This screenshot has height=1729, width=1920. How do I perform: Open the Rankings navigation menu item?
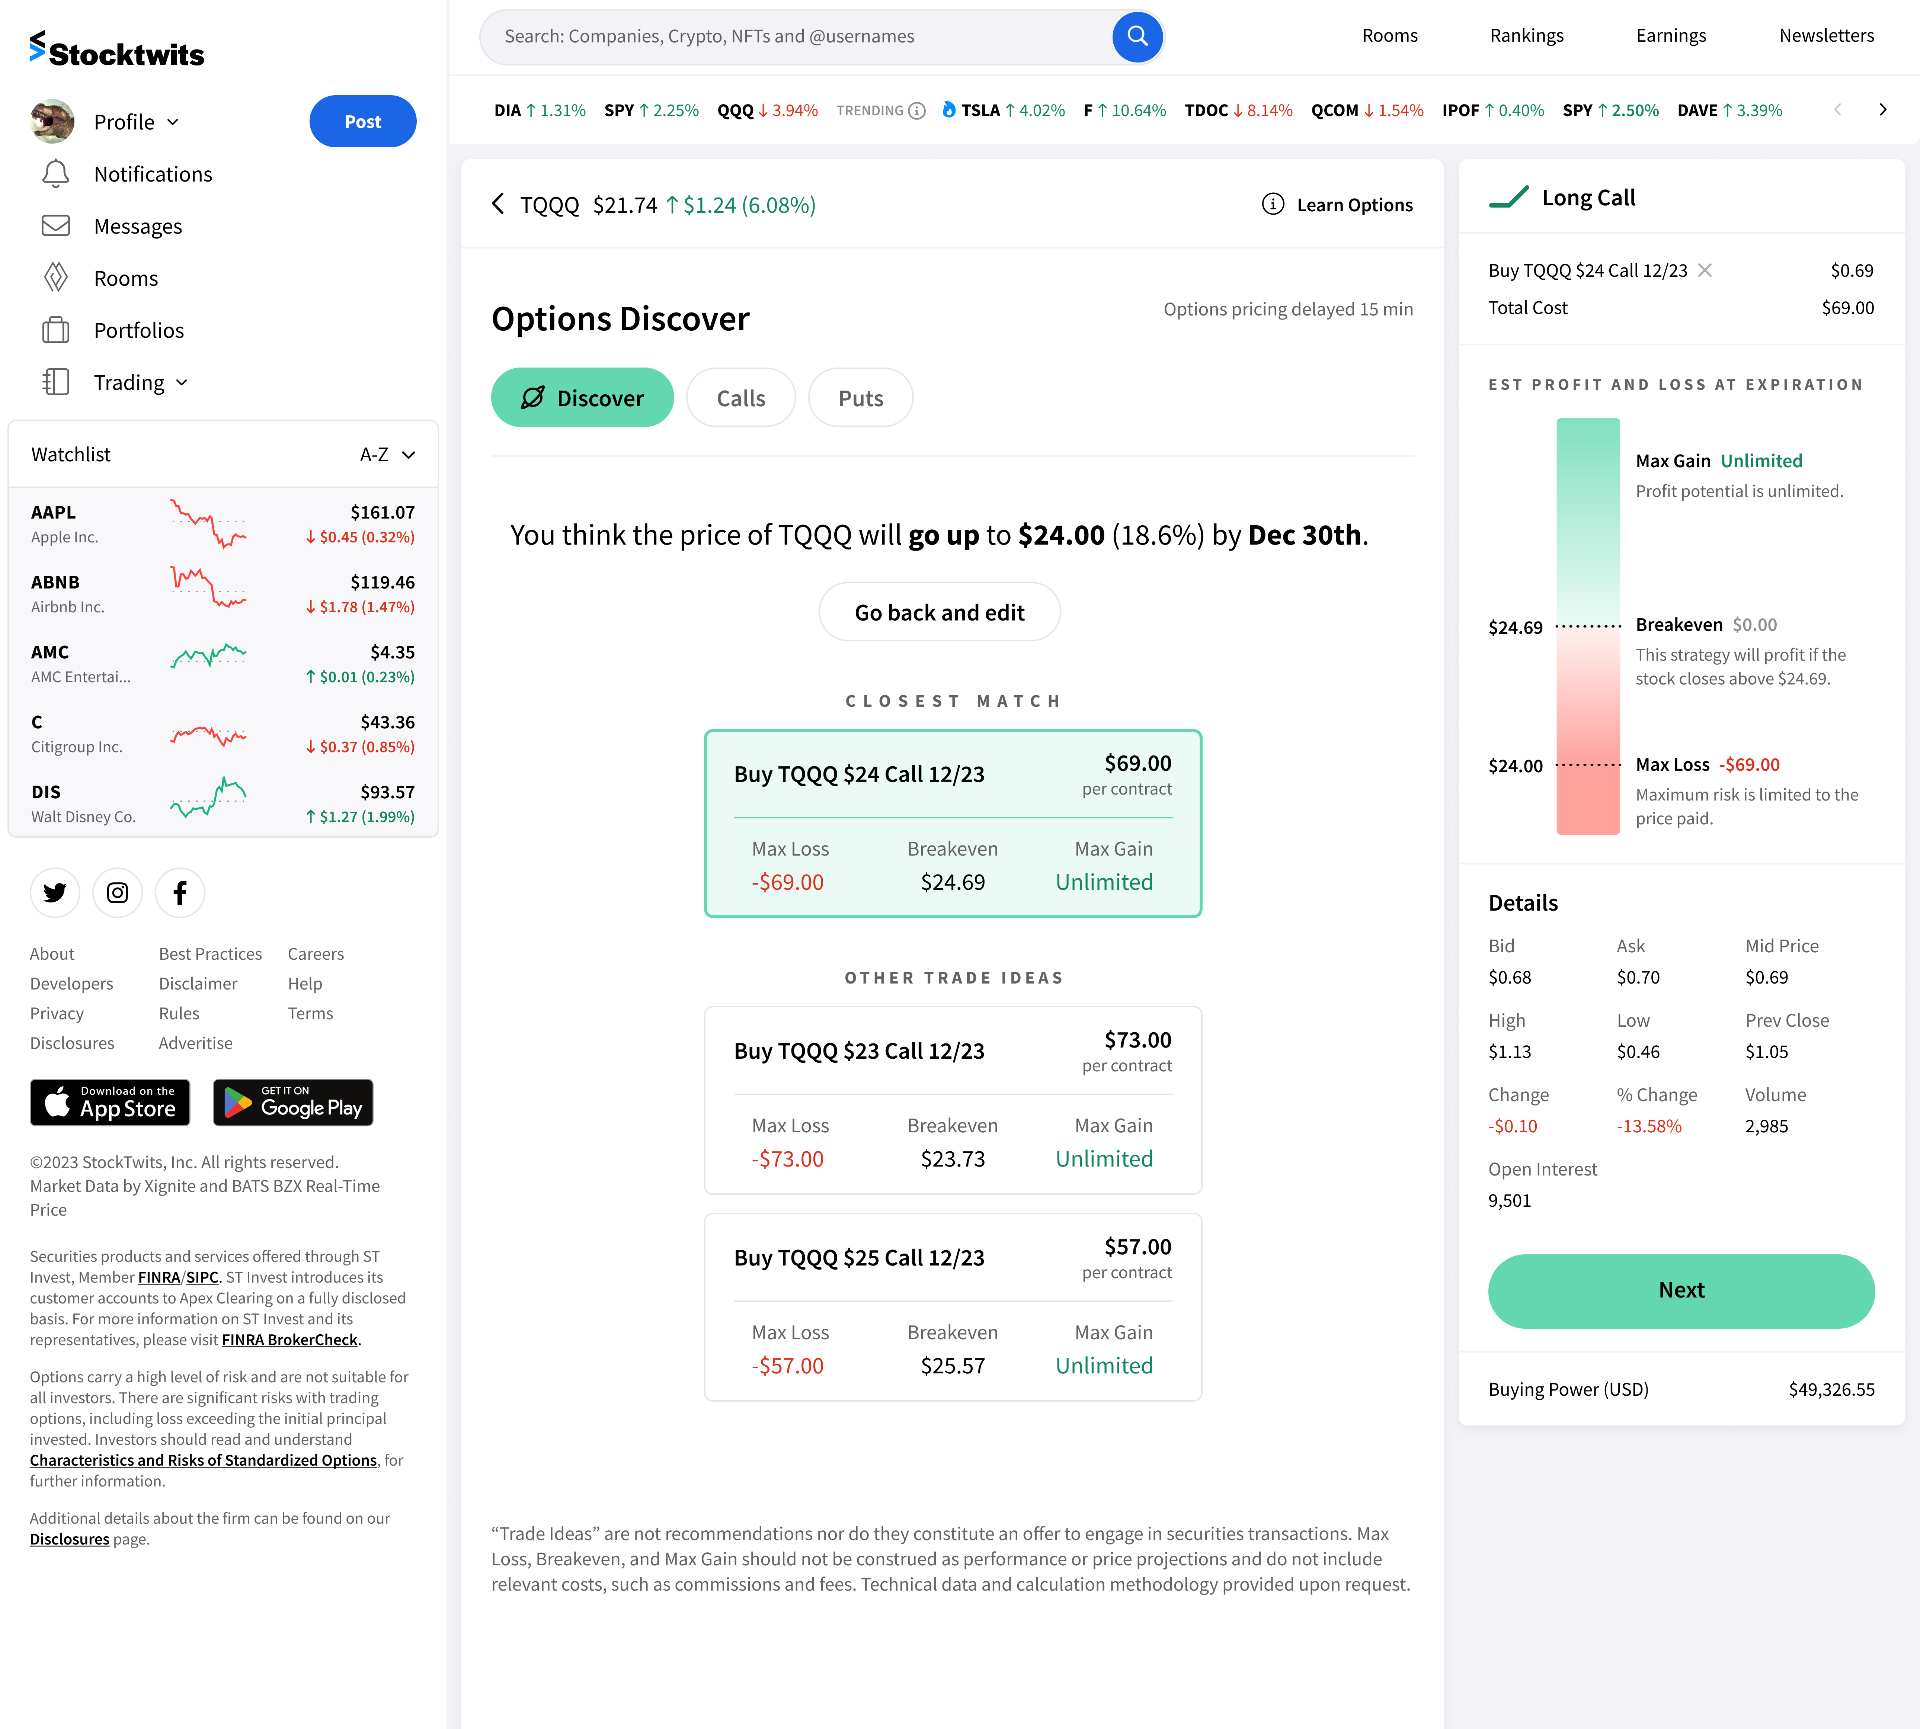click(1527, 35)
